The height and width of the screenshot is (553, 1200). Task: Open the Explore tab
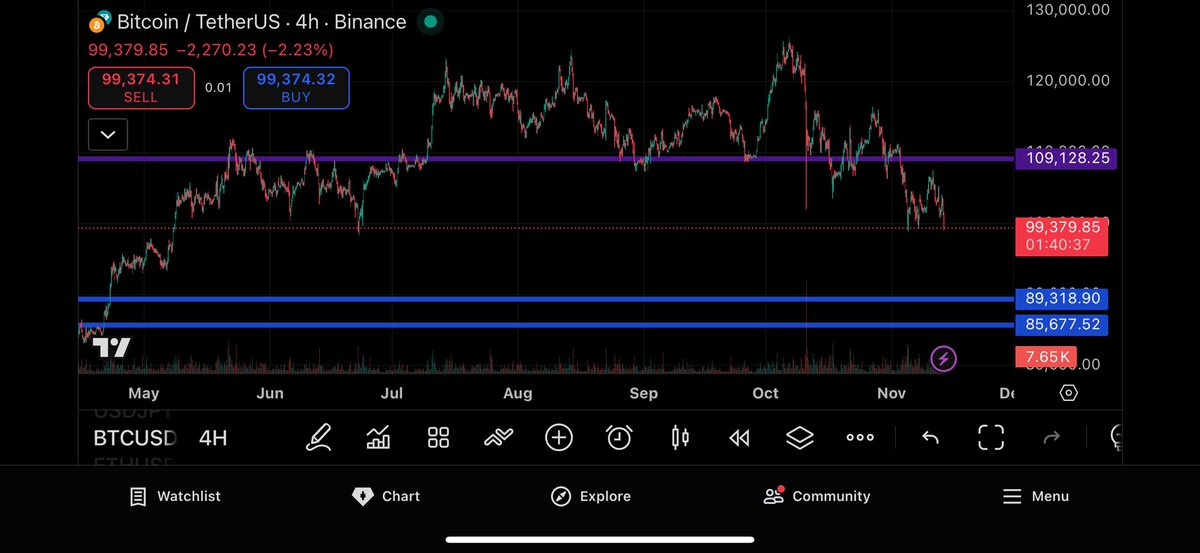coord(591,496)
